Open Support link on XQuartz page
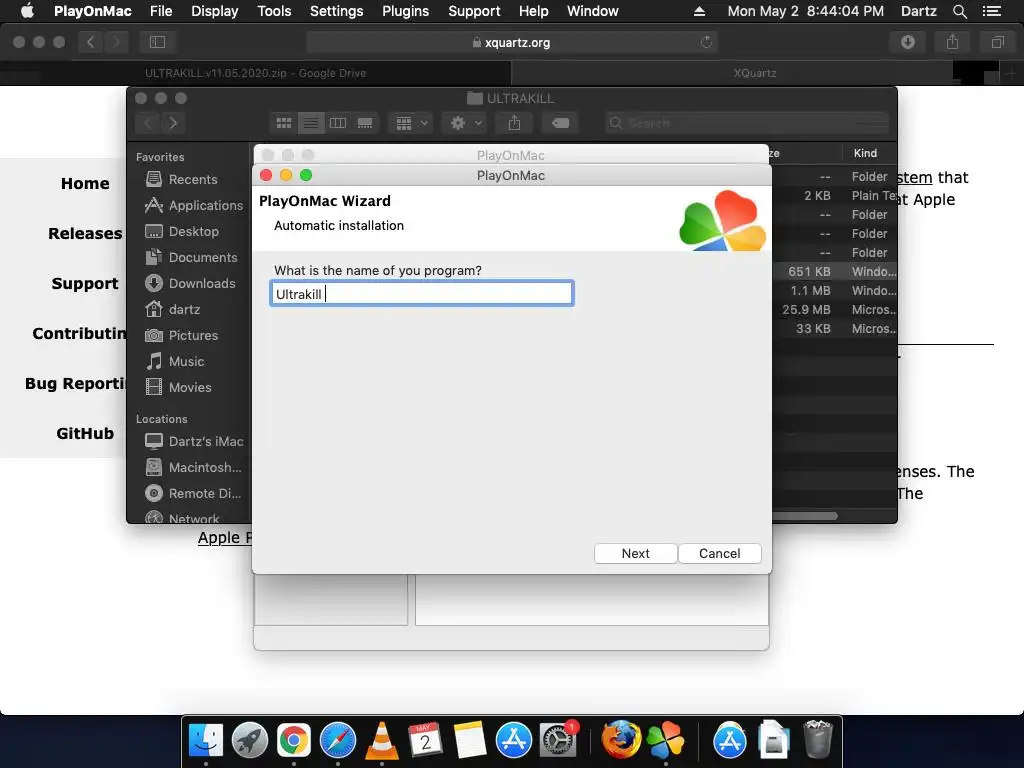This screenshot has height=768, width=1024. [x=85, y=283]
